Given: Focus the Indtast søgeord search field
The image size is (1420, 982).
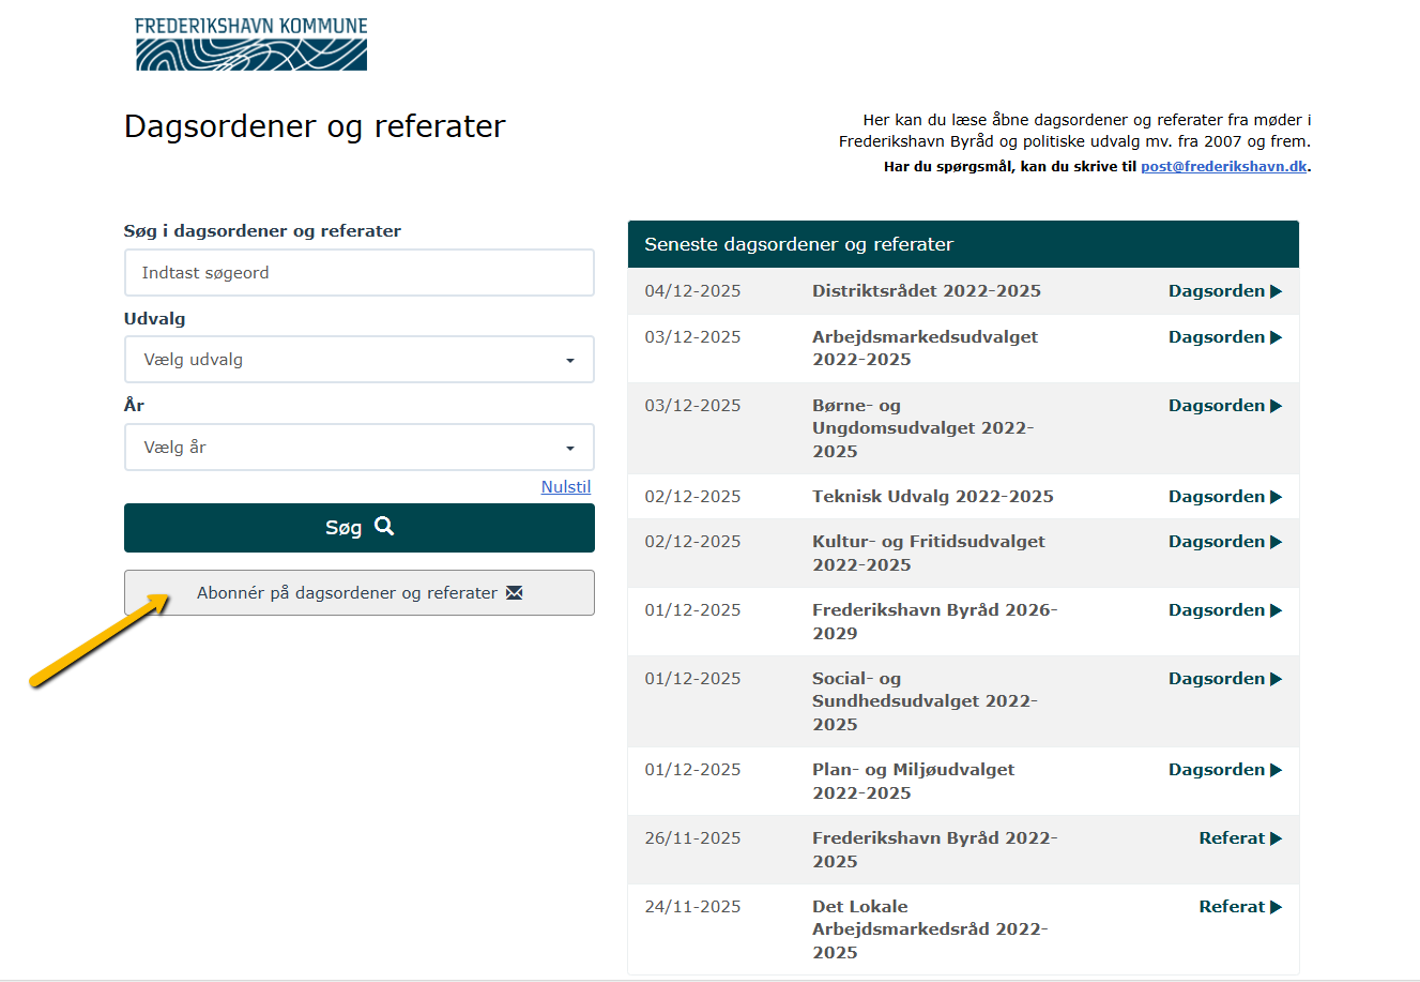Looking at the screenshot, I should click(358, 273).
